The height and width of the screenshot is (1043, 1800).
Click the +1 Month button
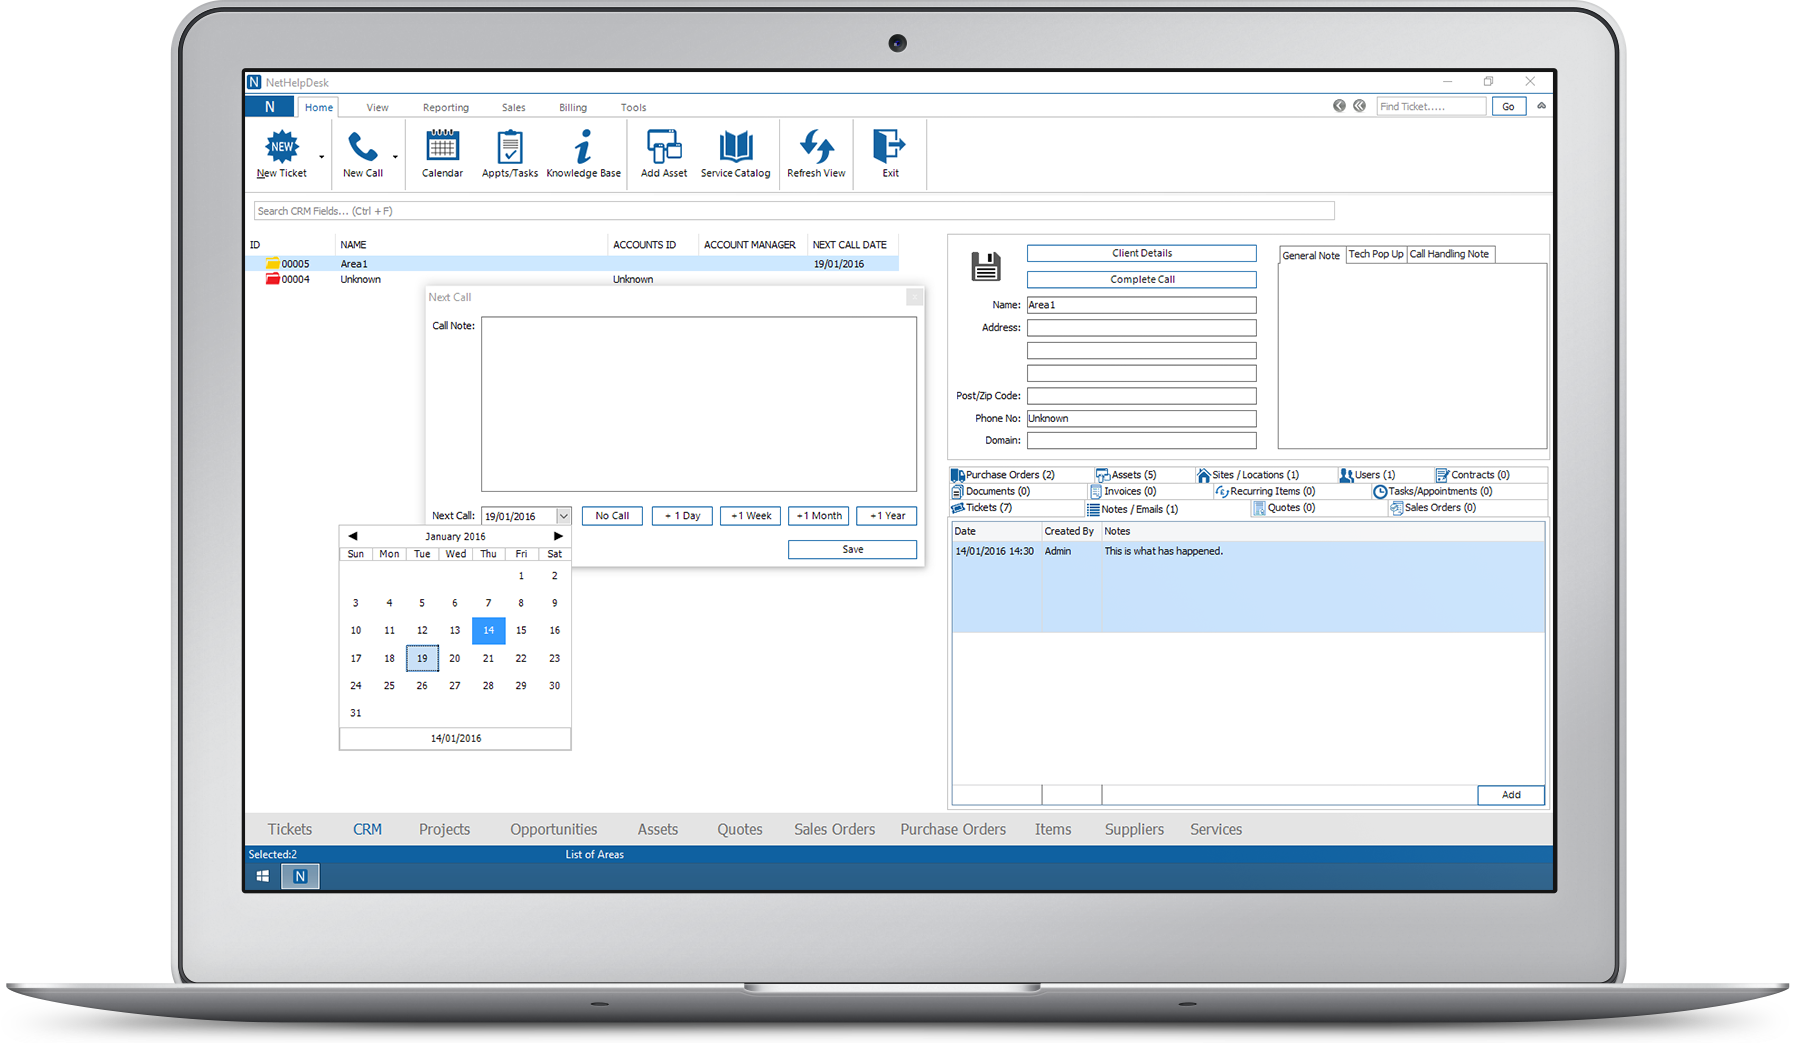[818, 516]
